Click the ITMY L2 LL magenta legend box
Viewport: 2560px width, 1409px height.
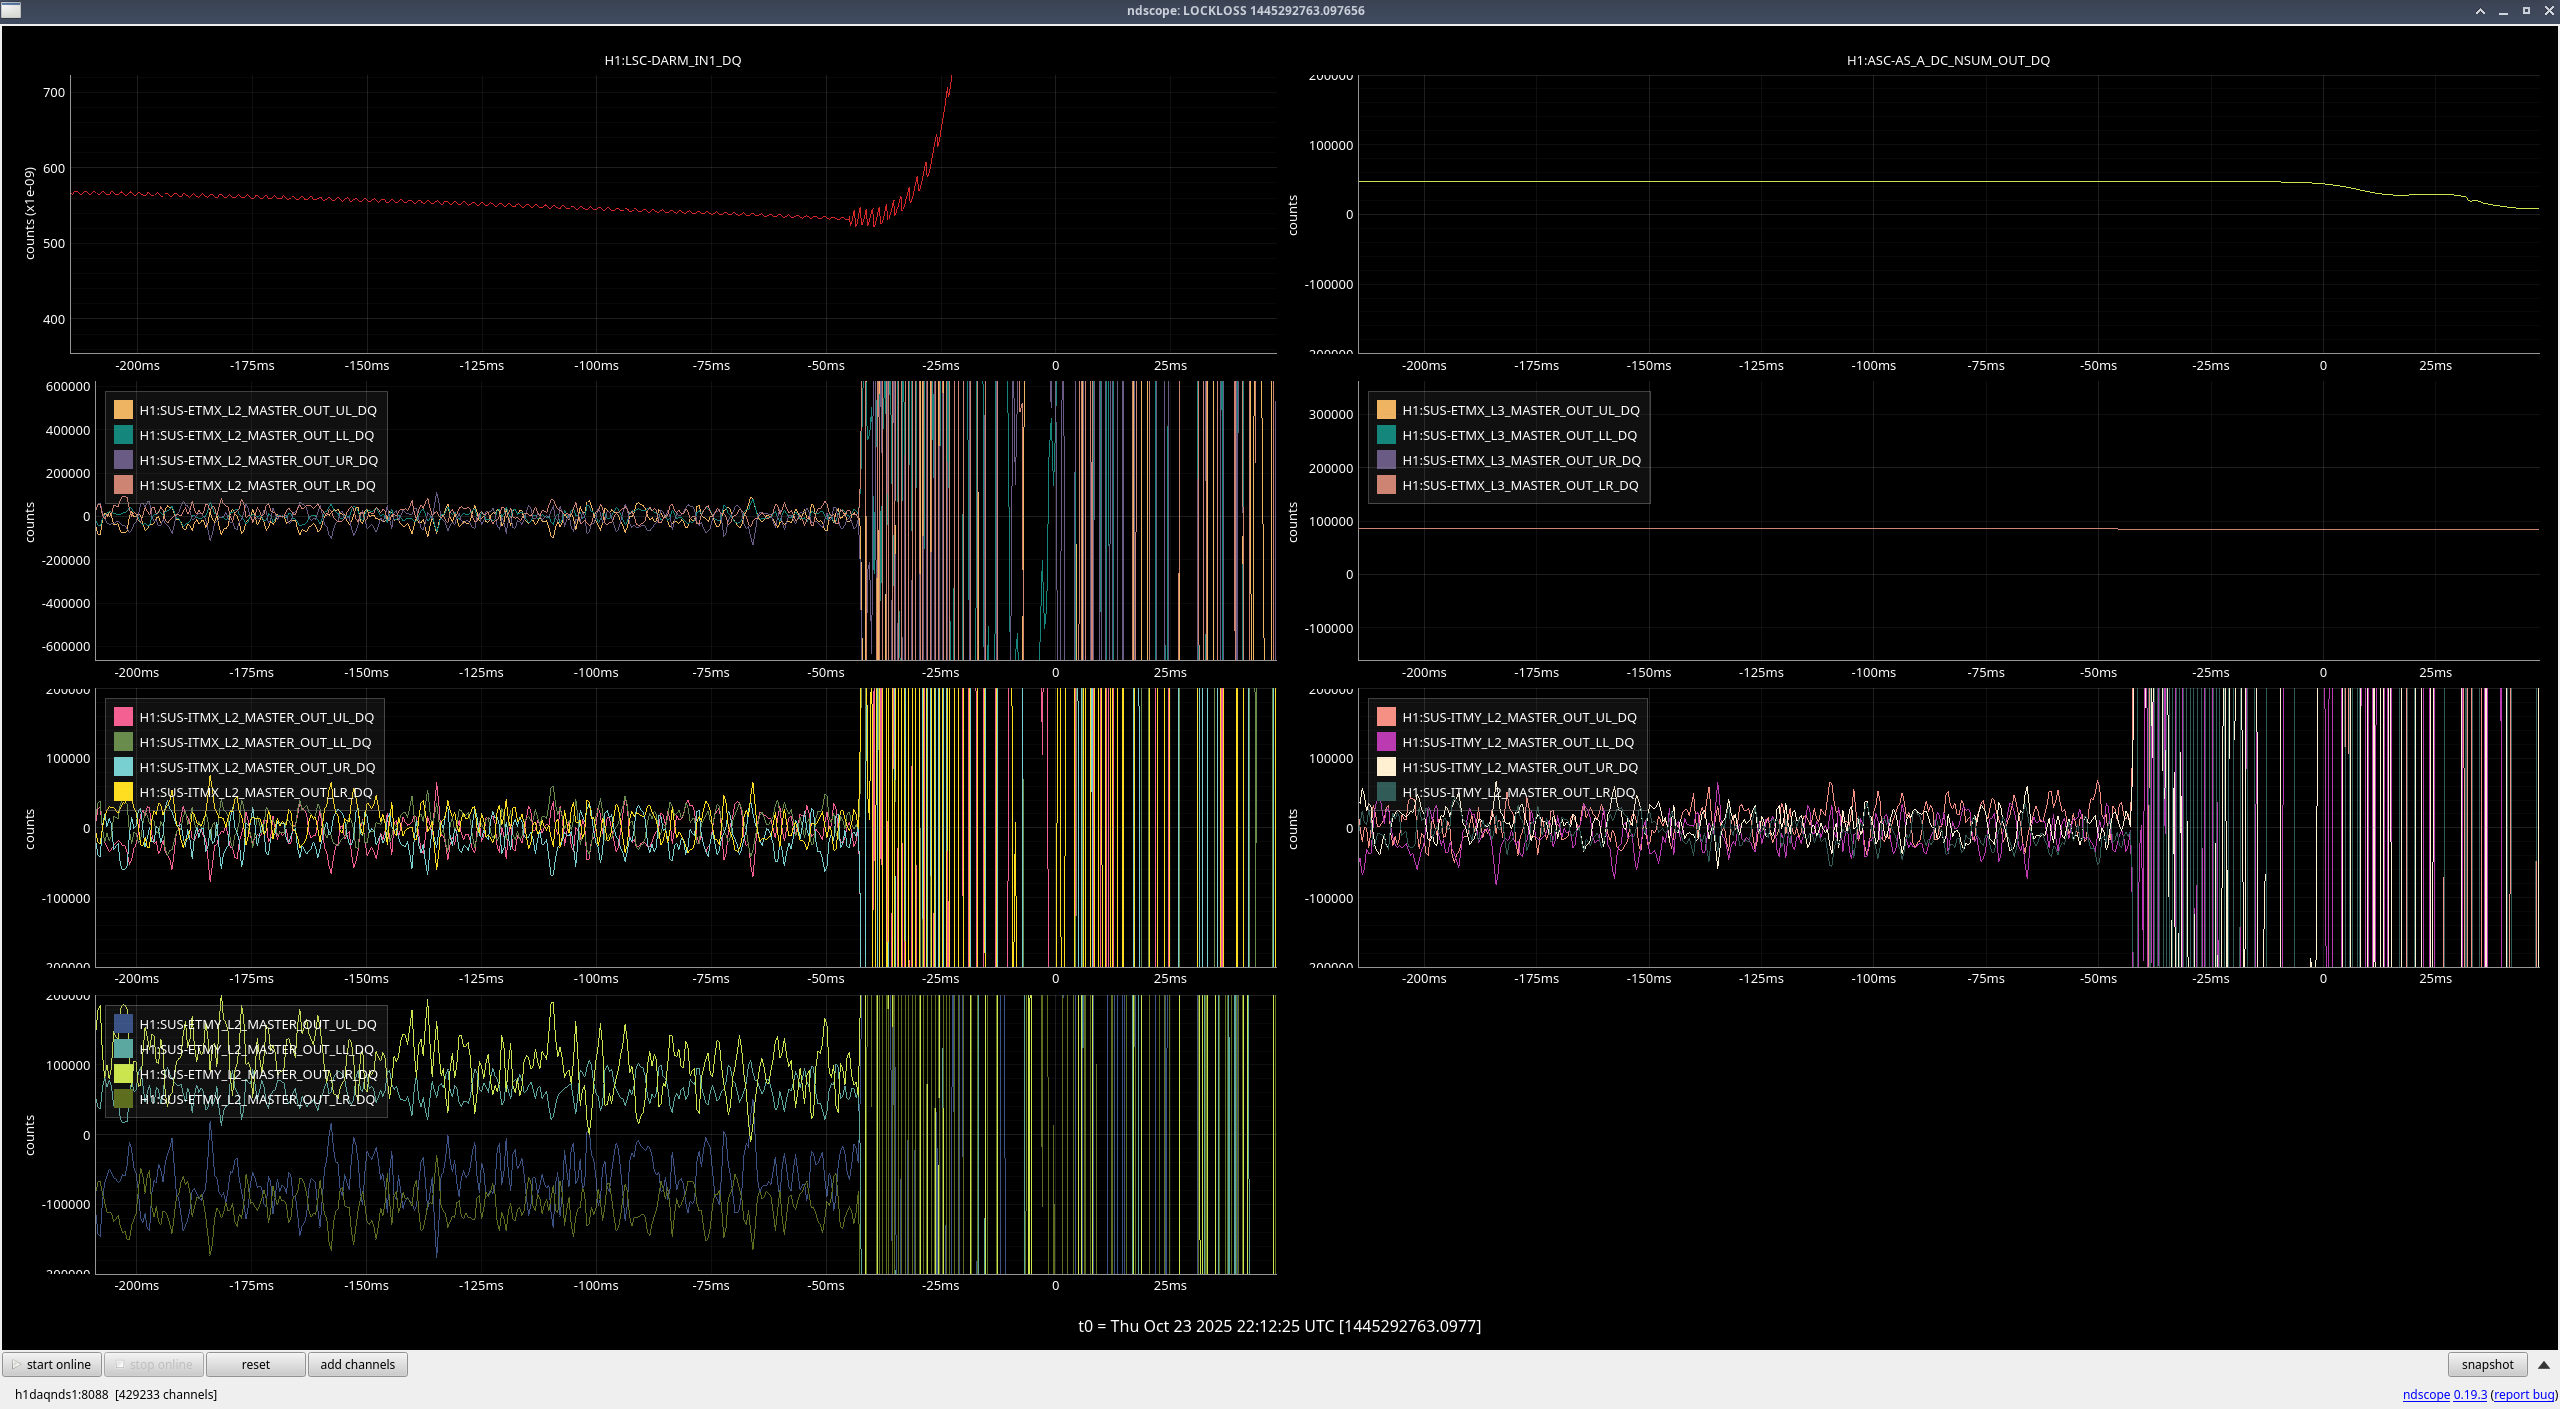click(x=1386, y=742)
